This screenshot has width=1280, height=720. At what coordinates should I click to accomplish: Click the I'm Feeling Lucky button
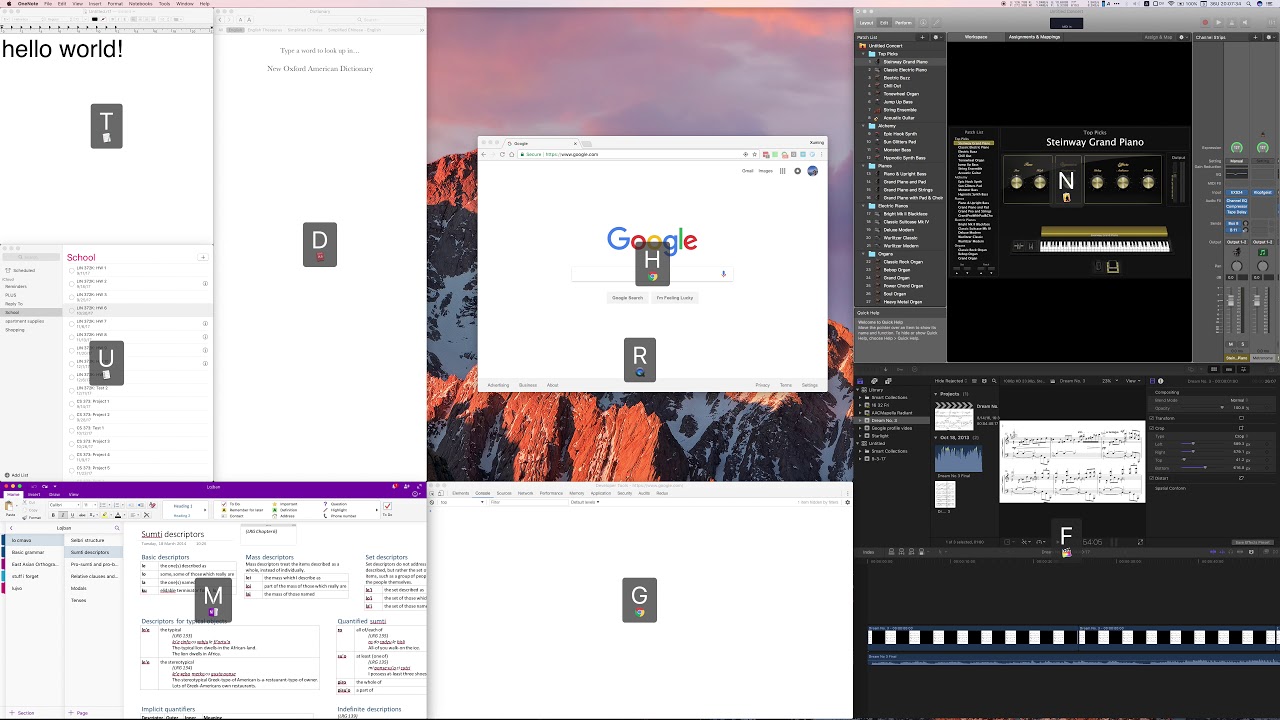(x=674, y=298)
